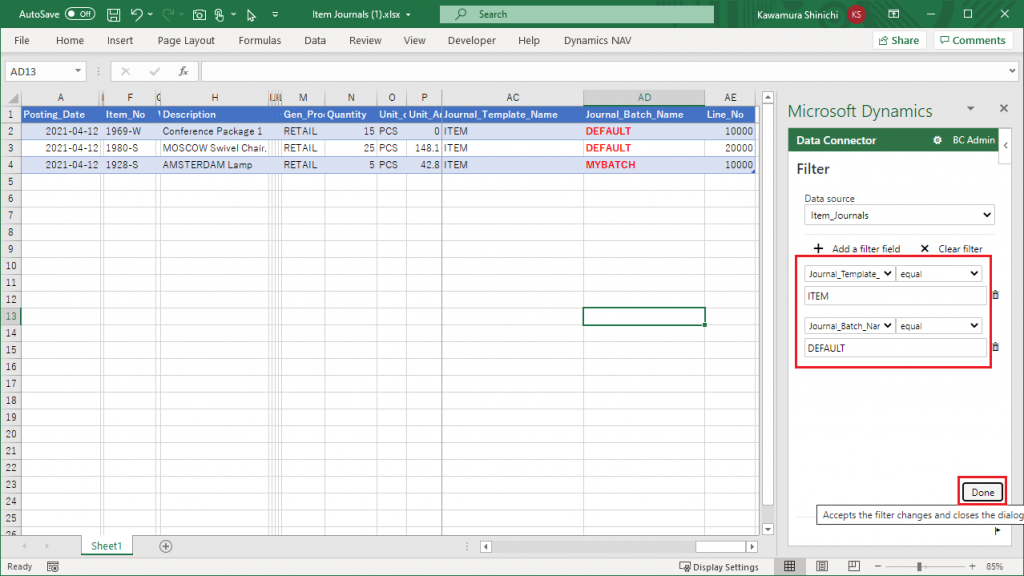Click the Done button

pyautogui.click(x=982, y=492)
